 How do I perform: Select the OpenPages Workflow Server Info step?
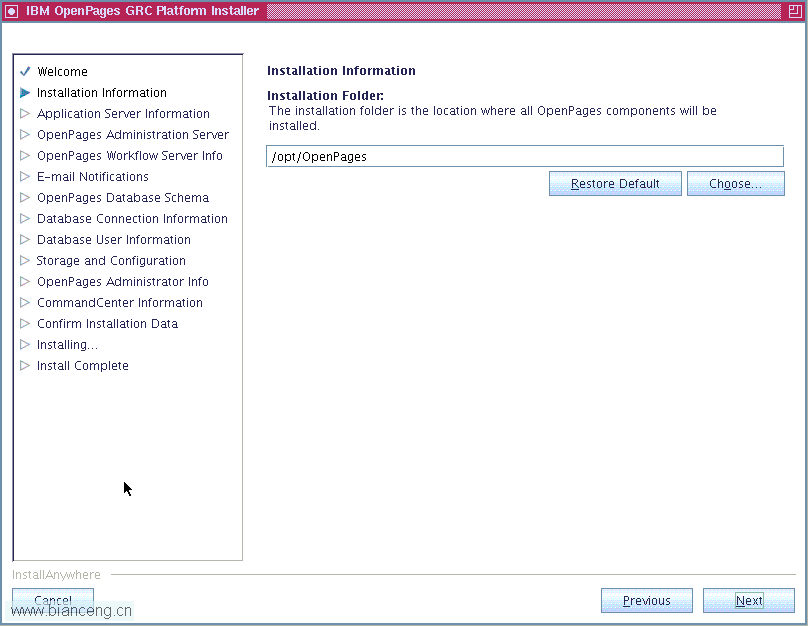pyautogui.click(x=129, y=156)
